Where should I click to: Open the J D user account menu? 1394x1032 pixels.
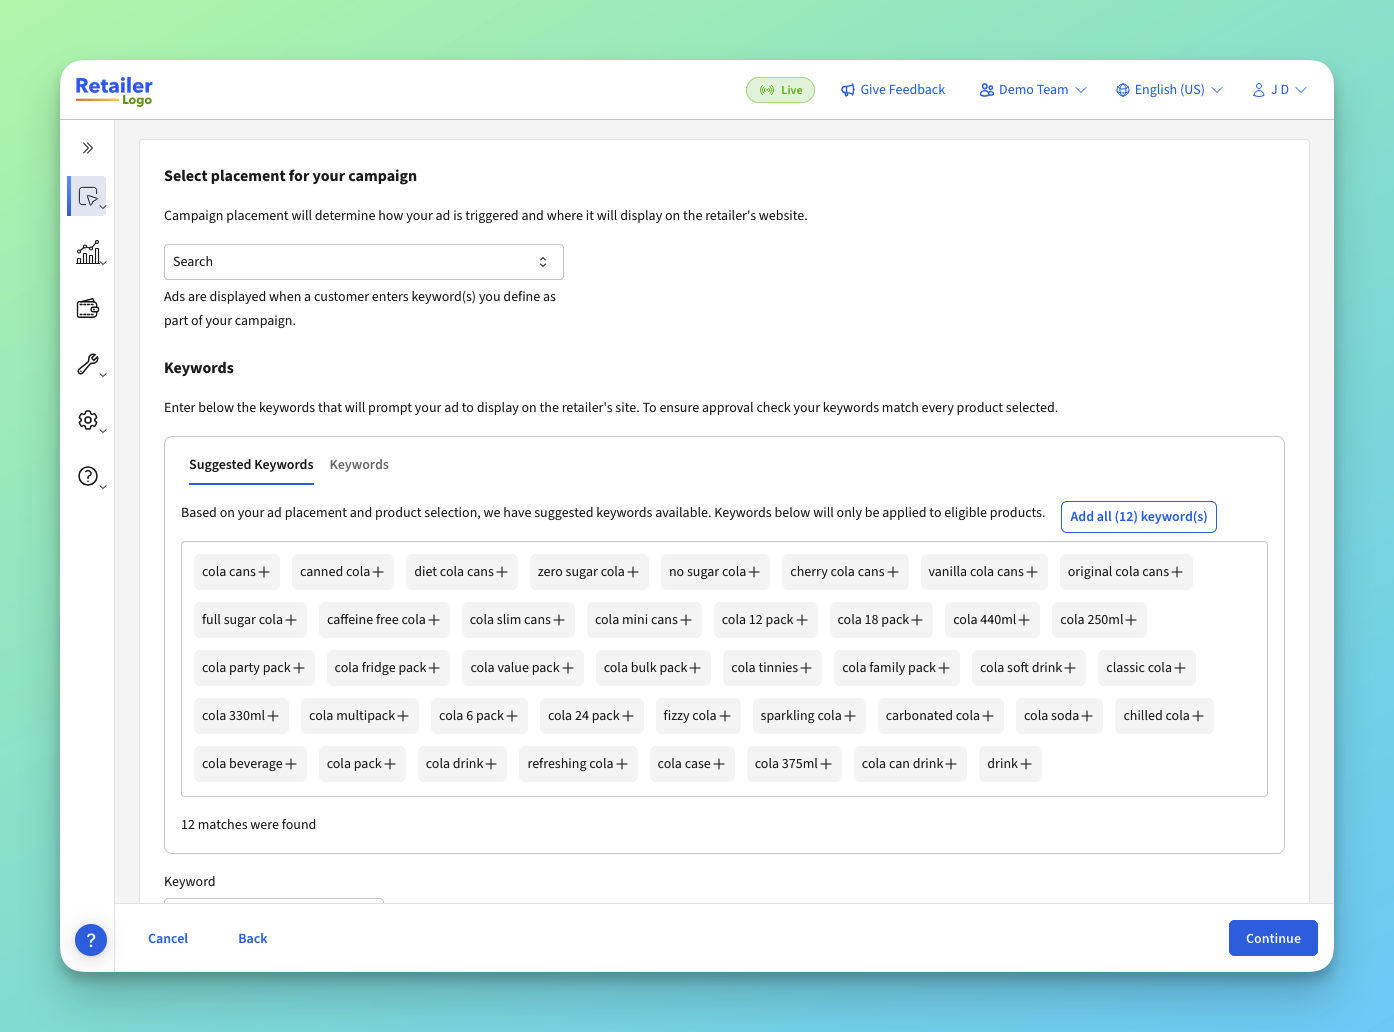click(1279, 90)
